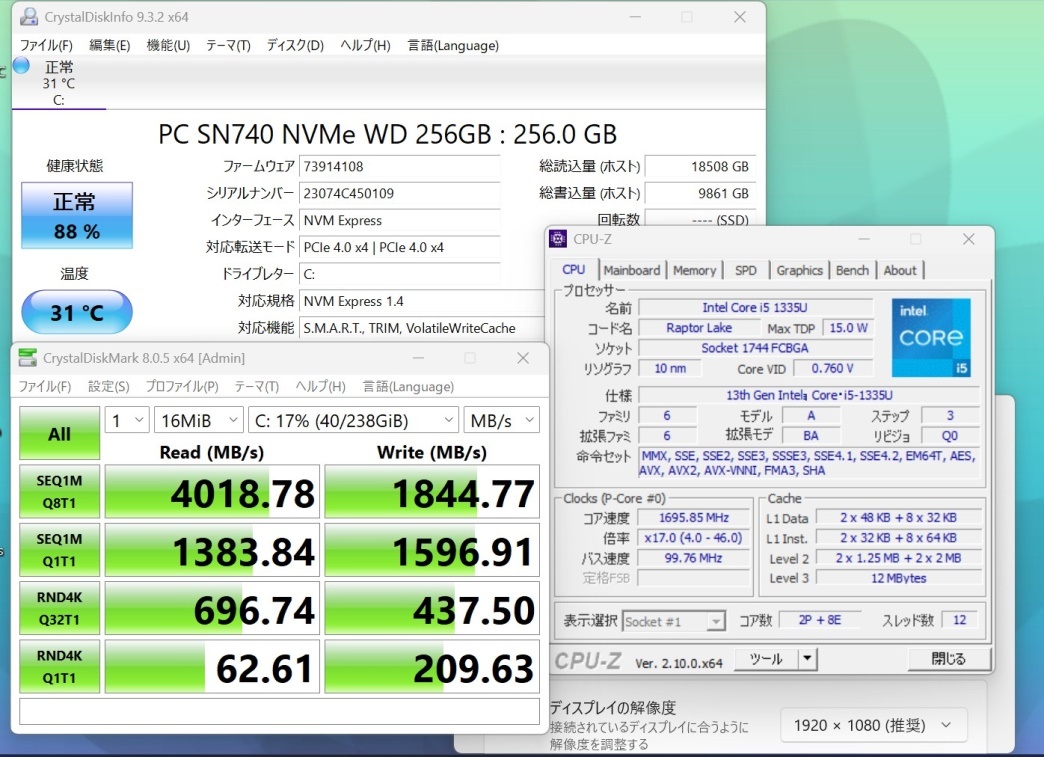Viewport: 1044px width, 757px height.
Task: Open テーマ(T) menu in CrystalDiskInfo
Action: (228, 45)
